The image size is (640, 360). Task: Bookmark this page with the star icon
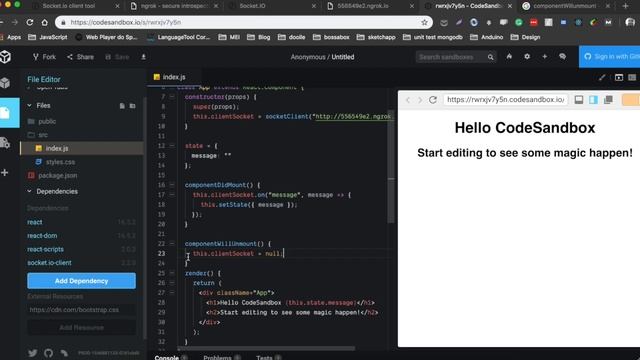[x=424, y=22]
